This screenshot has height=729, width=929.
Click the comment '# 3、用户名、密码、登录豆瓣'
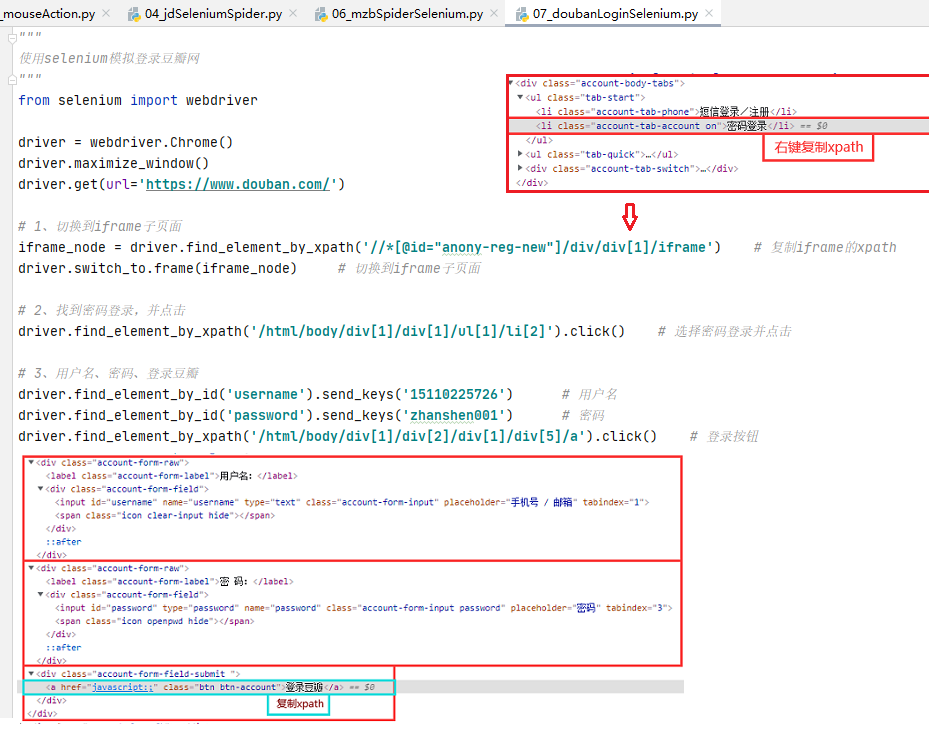click(108, 373)
